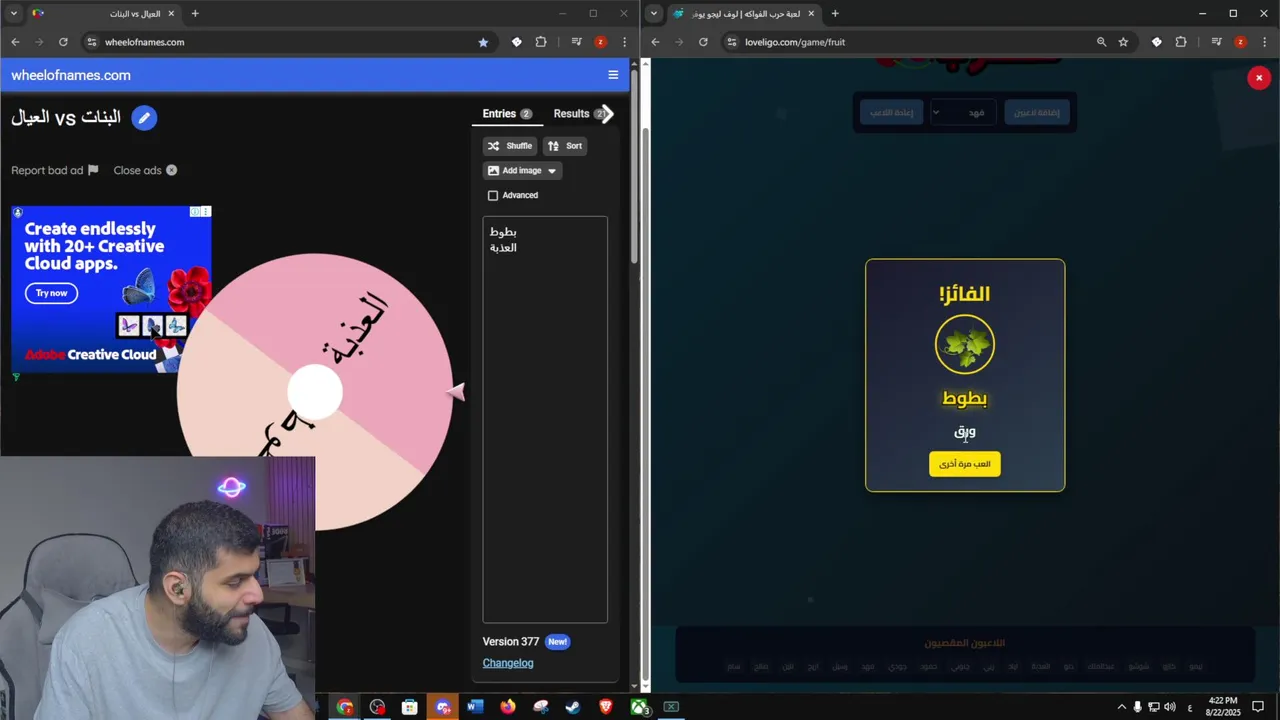Open the Changelog link
Viewport: 1280px width, 720px height.
pyautogui.click(x=508, y=663)
